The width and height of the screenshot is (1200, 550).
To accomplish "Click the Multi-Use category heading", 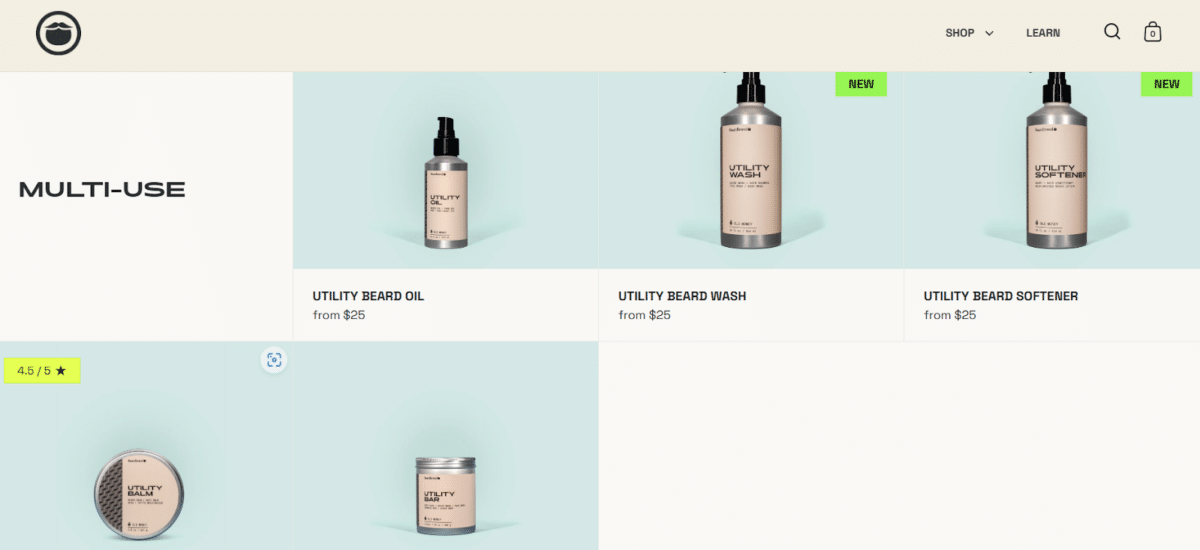I will pyautogui.click(x=102, y=189).
